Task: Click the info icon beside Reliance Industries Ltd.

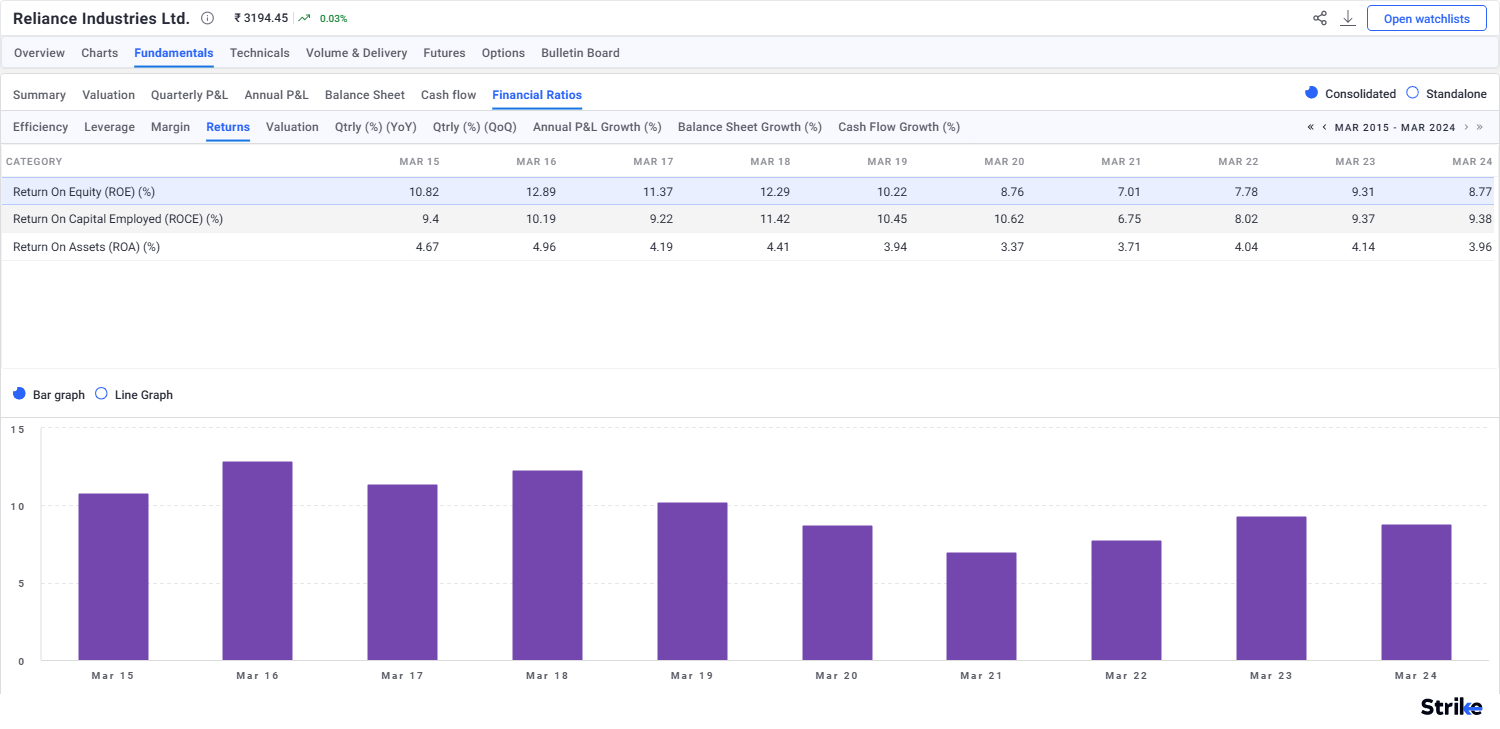Action: tap(207, 18)
